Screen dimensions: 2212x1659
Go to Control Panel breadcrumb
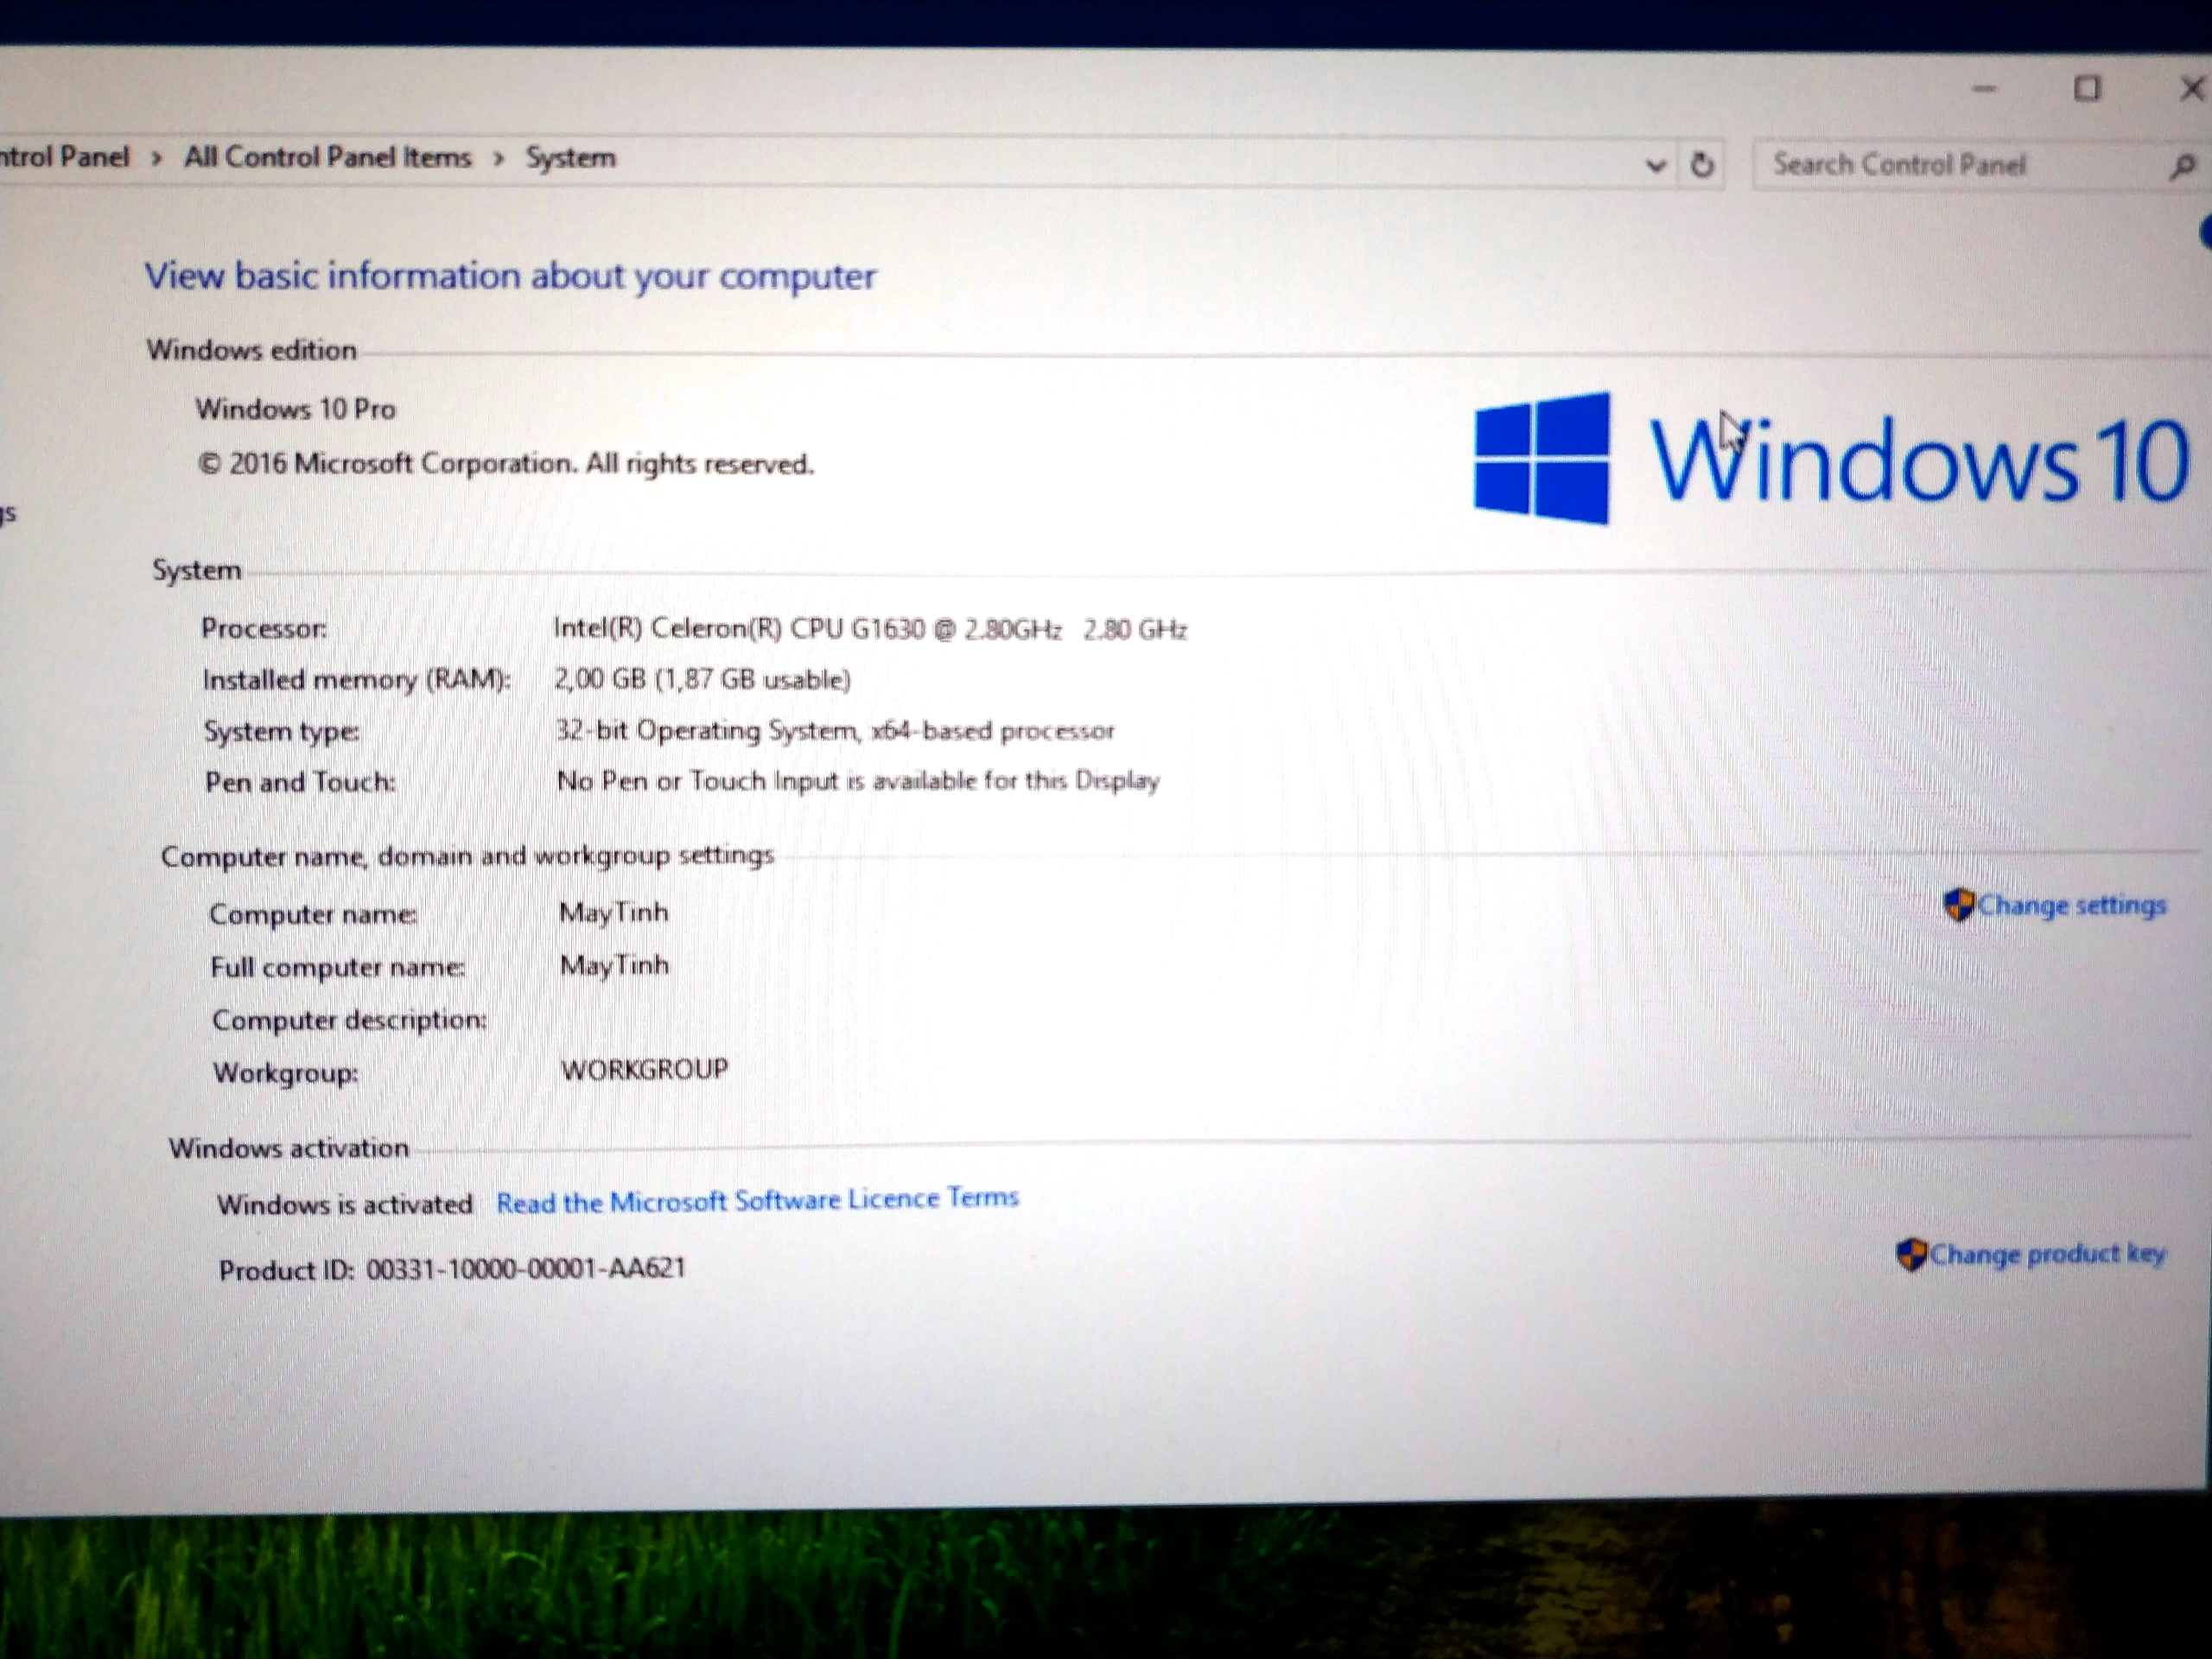(x=65, y=157)
